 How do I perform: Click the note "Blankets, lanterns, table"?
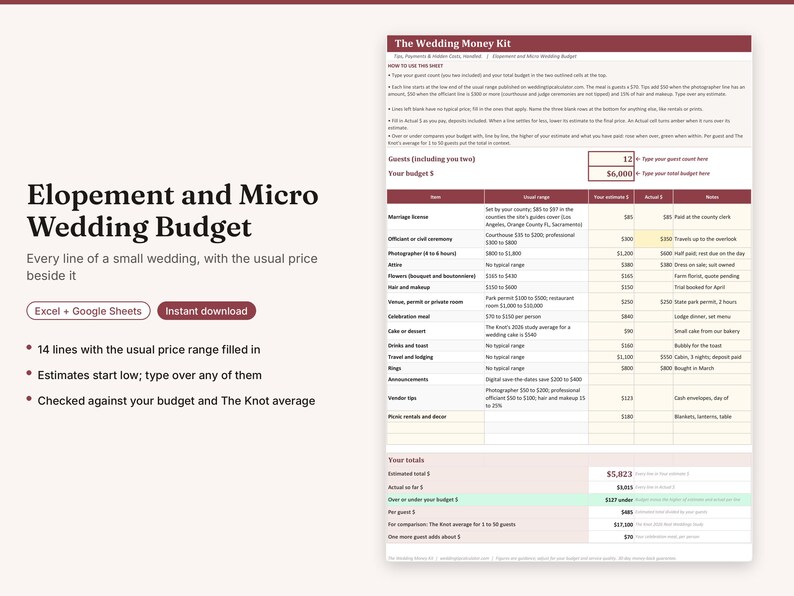703,417
